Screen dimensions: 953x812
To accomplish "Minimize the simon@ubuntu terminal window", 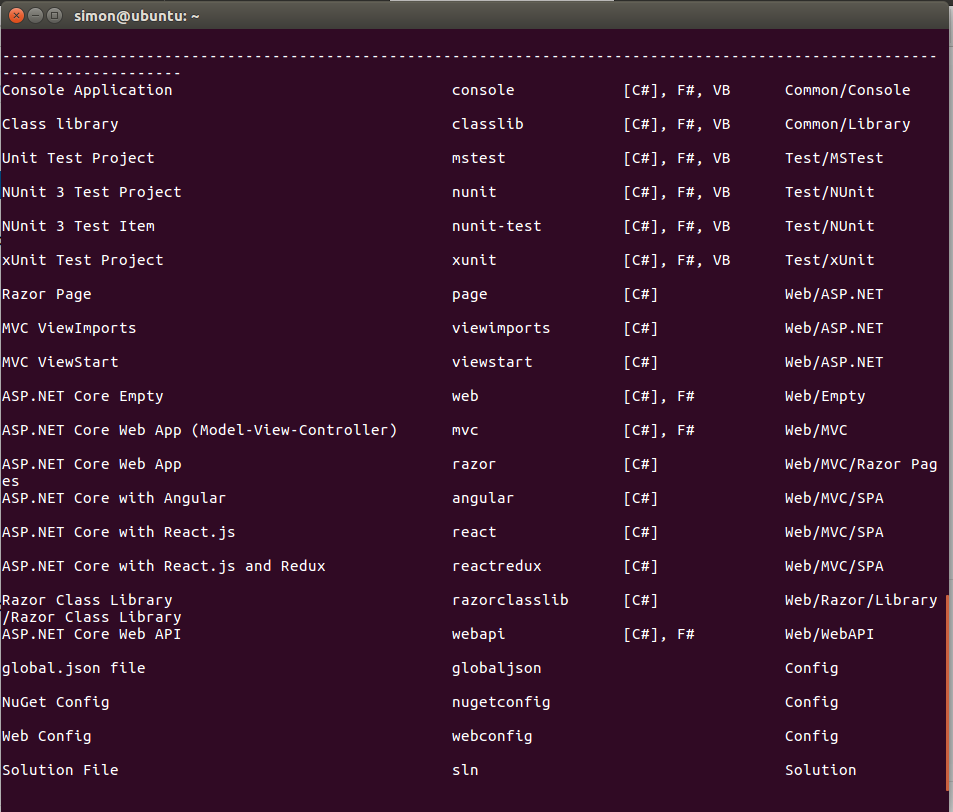I will (36, 15).
